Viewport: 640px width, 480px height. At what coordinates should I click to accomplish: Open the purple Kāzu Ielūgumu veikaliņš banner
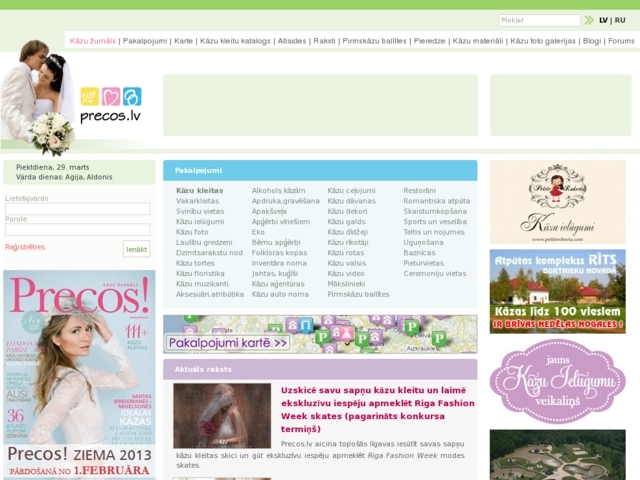558,381
